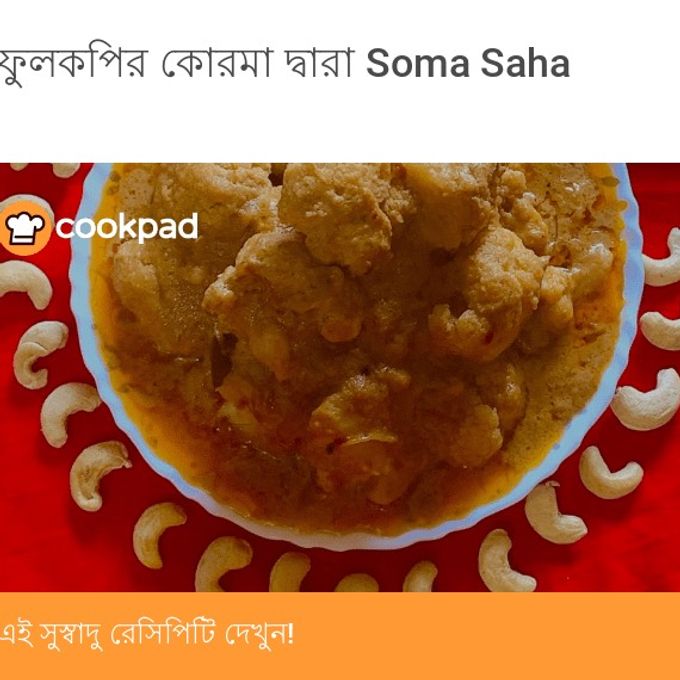This screenshot has height=680, width=680.
Task: Tap the এই সুস্বাদু রেসিপিটি দেখুন! banner text
Action: [147, 635]
